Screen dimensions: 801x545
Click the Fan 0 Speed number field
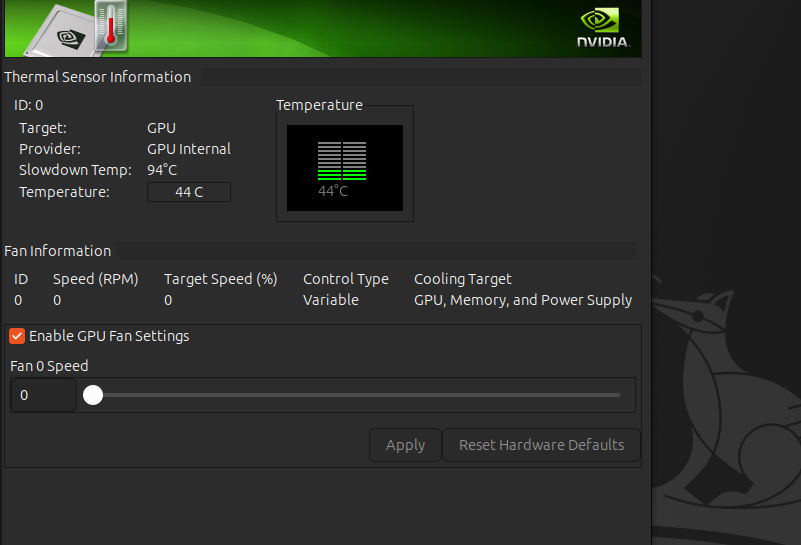tap(43, 395)
